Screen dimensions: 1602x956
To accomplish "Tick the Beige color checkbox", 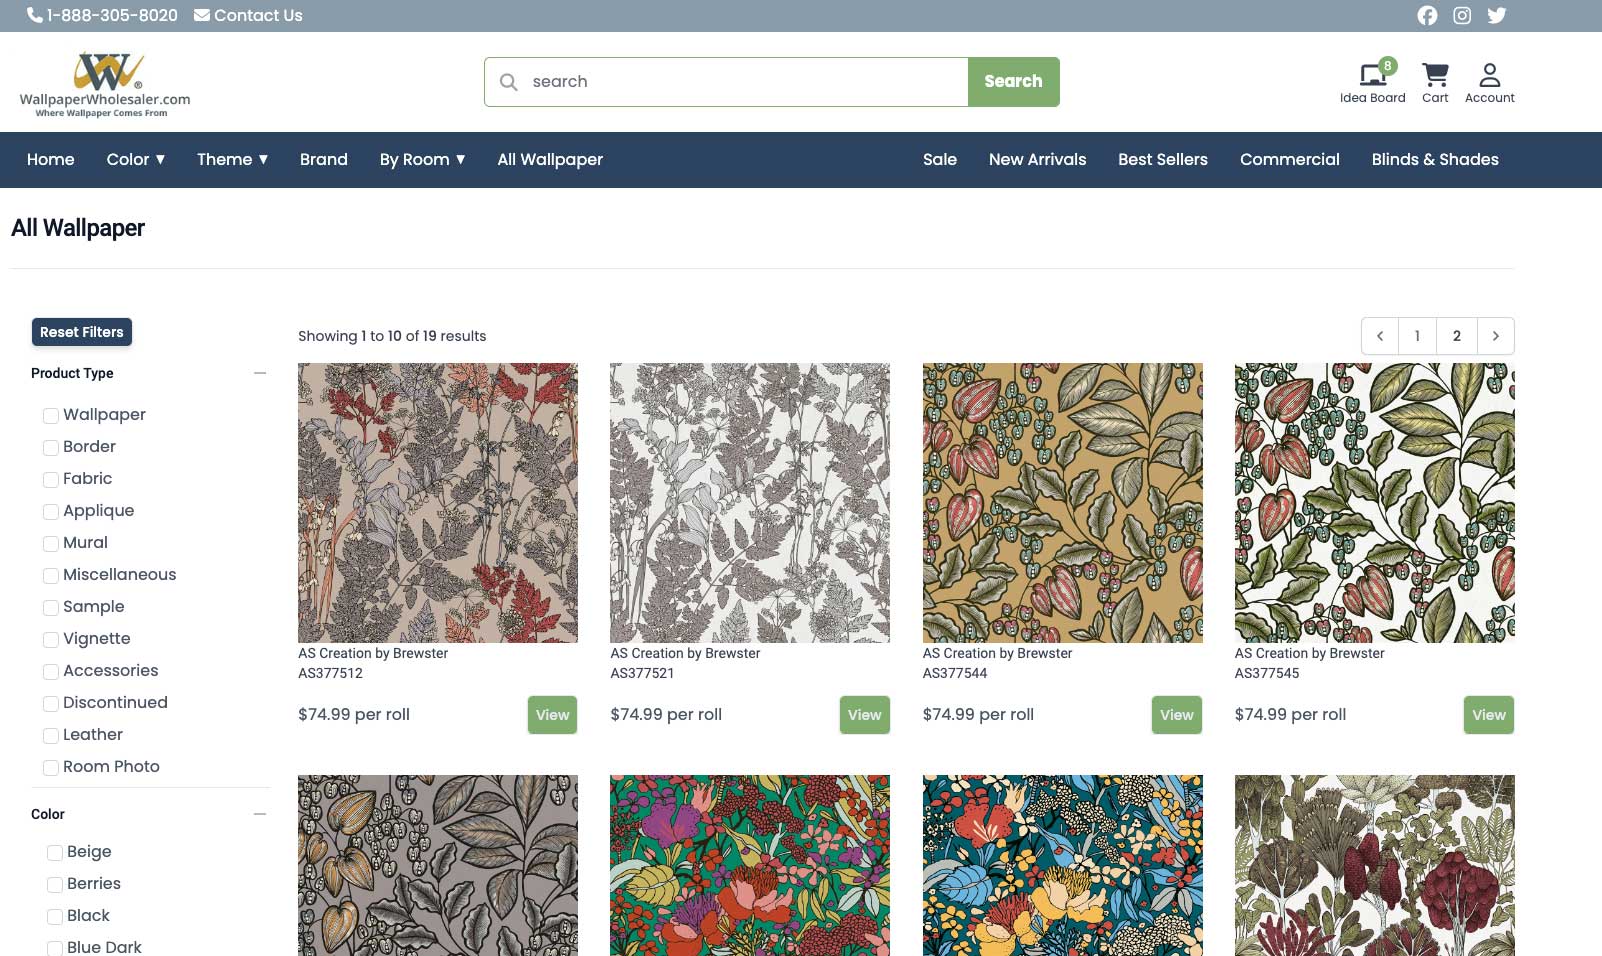I will tap(55, 853).
